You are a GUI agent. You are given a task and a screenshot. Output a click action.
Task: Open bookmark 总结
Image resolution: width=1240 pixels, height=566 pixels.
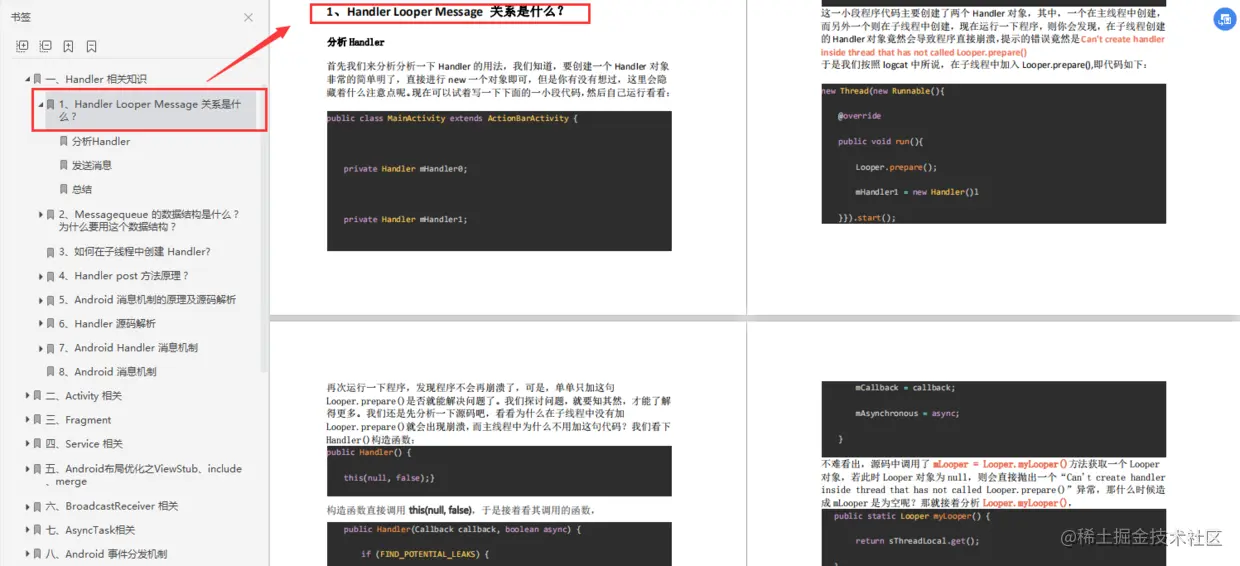(x=82, y=190)
